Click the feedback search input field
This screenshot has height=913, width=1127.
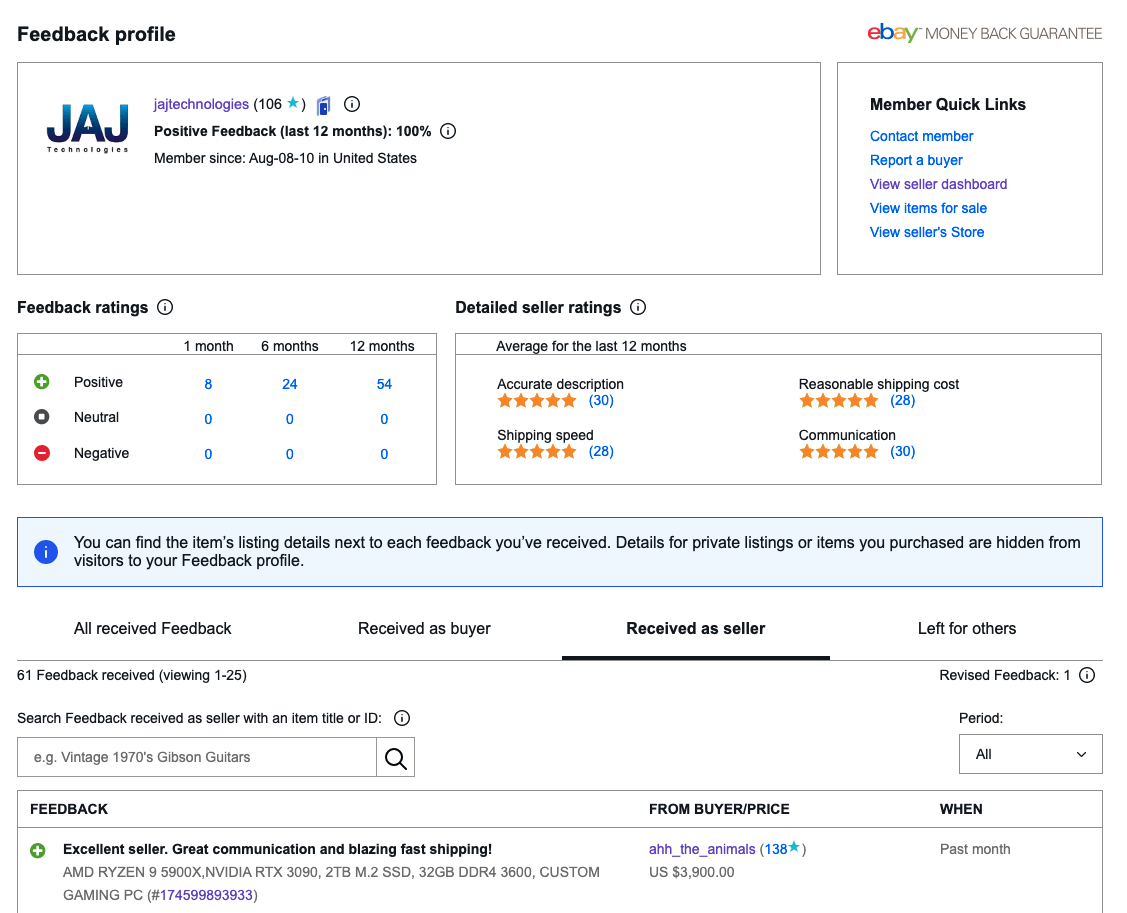point(197,758)
